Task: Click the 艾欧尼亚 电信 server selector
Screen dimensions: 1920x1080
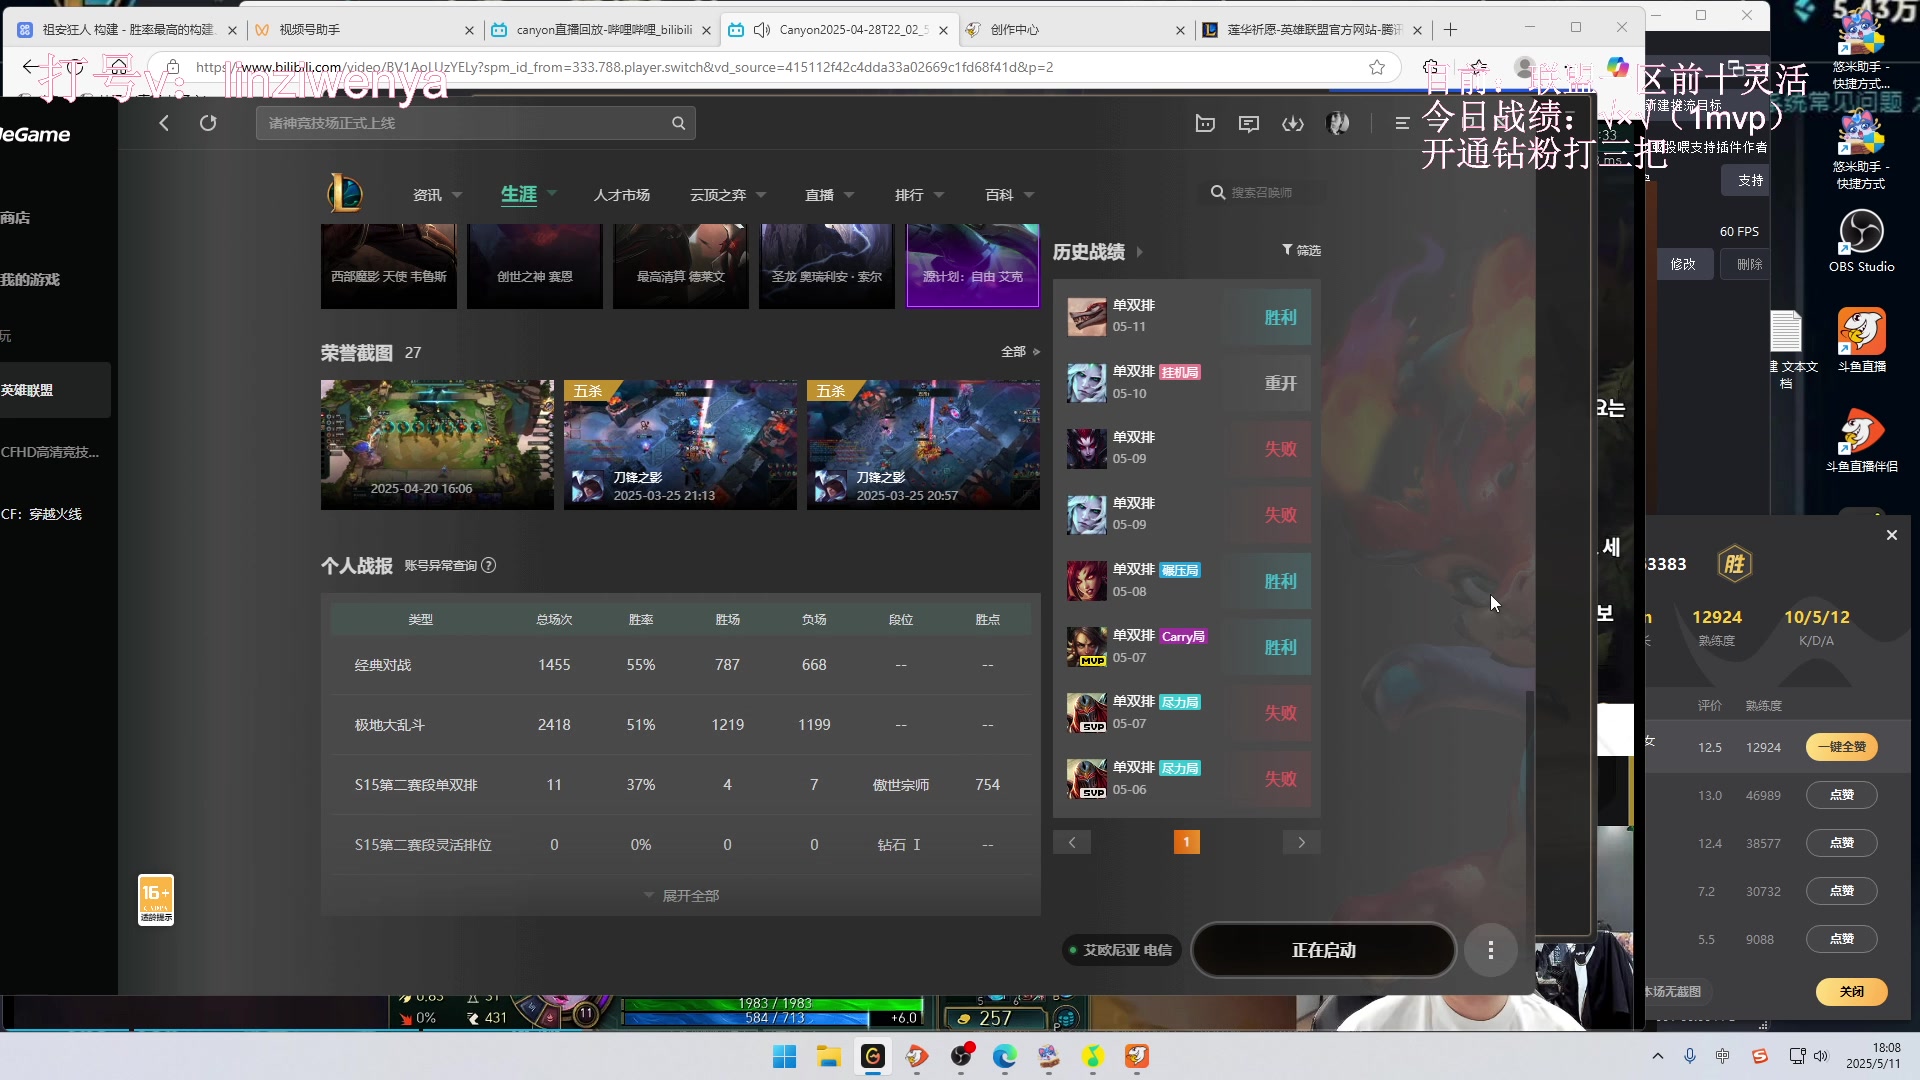Action: click(1121, 950)
